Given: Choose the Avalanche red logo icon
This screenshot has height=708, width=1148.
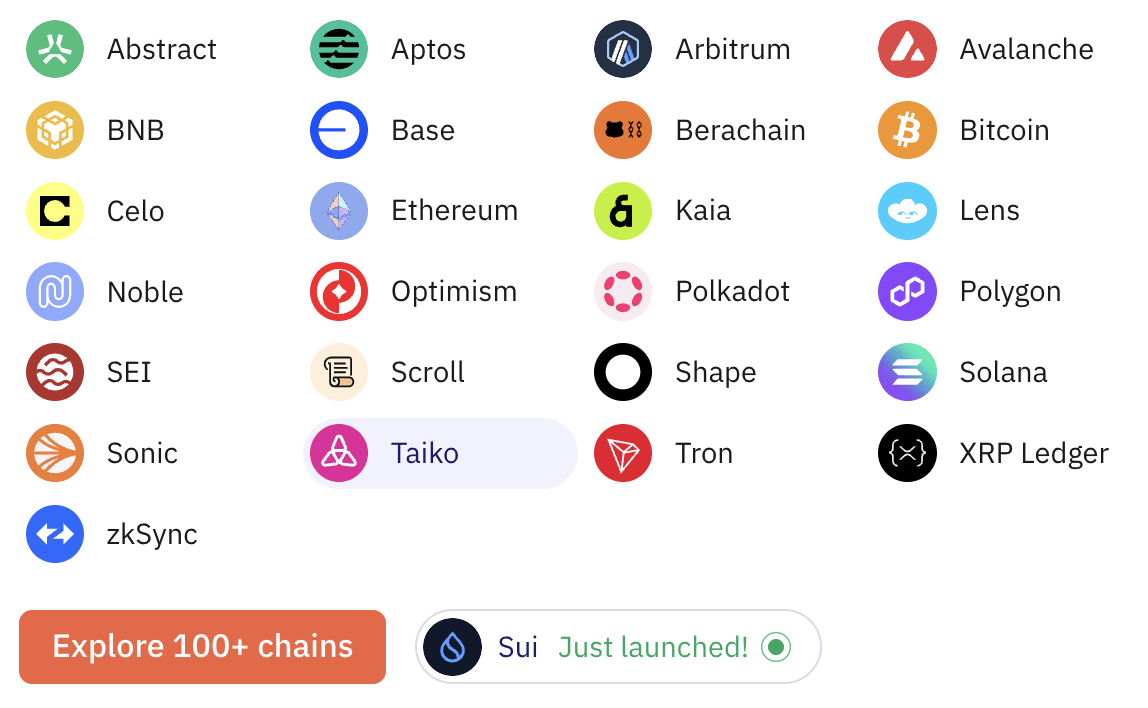Looking at the screenshot, I should point(907,49).
